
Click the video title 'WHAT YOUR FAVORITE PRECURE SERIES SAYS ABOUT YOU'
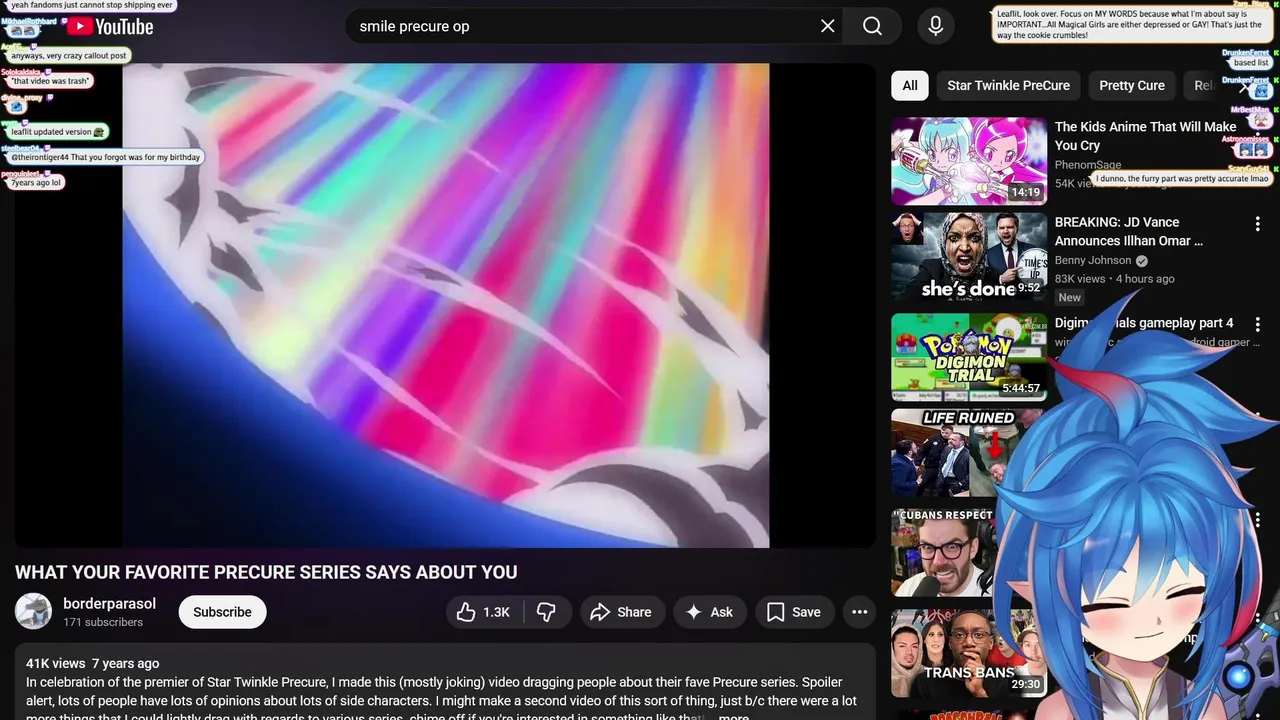click(266, 572)
